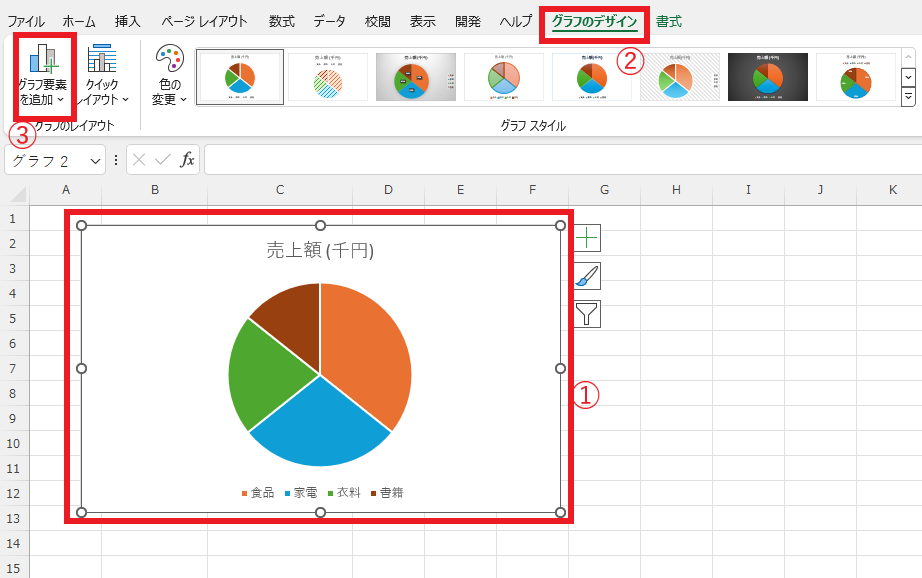Click the 衣料 legend entry

coord(344,493)
